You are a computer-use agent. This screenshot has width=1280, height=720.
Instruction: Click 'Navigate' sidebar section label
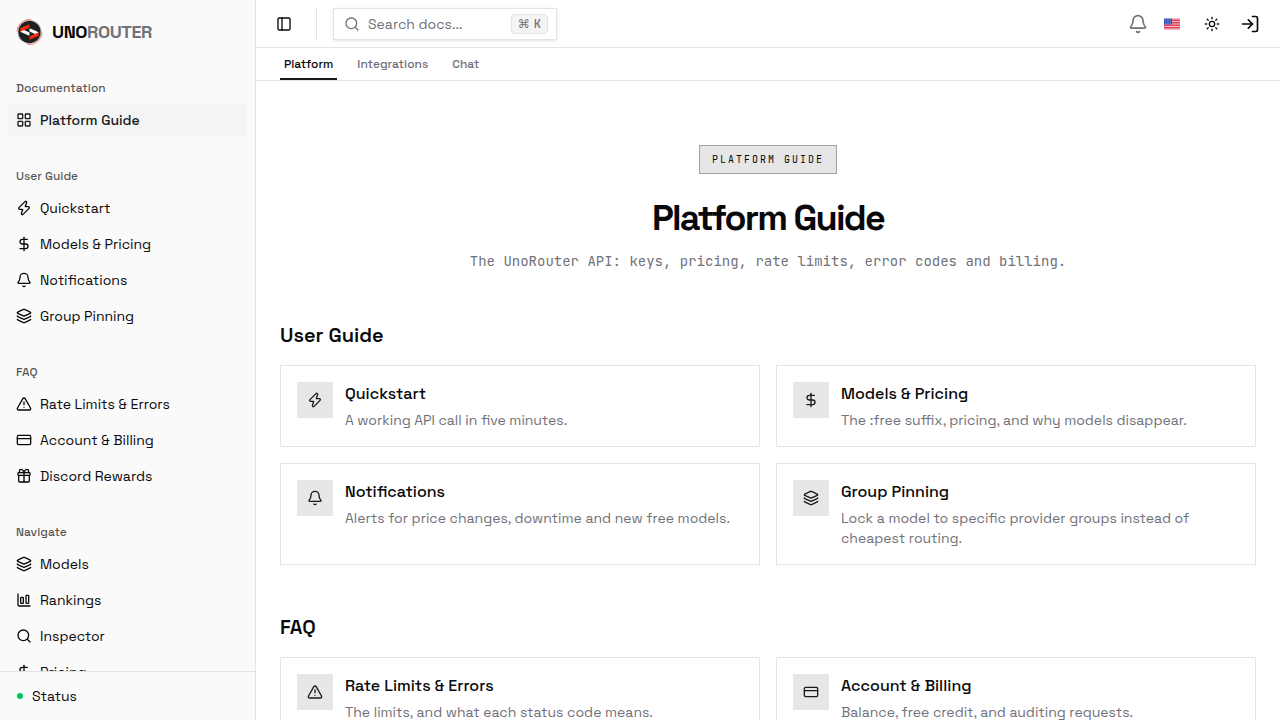tap(41, 532)
